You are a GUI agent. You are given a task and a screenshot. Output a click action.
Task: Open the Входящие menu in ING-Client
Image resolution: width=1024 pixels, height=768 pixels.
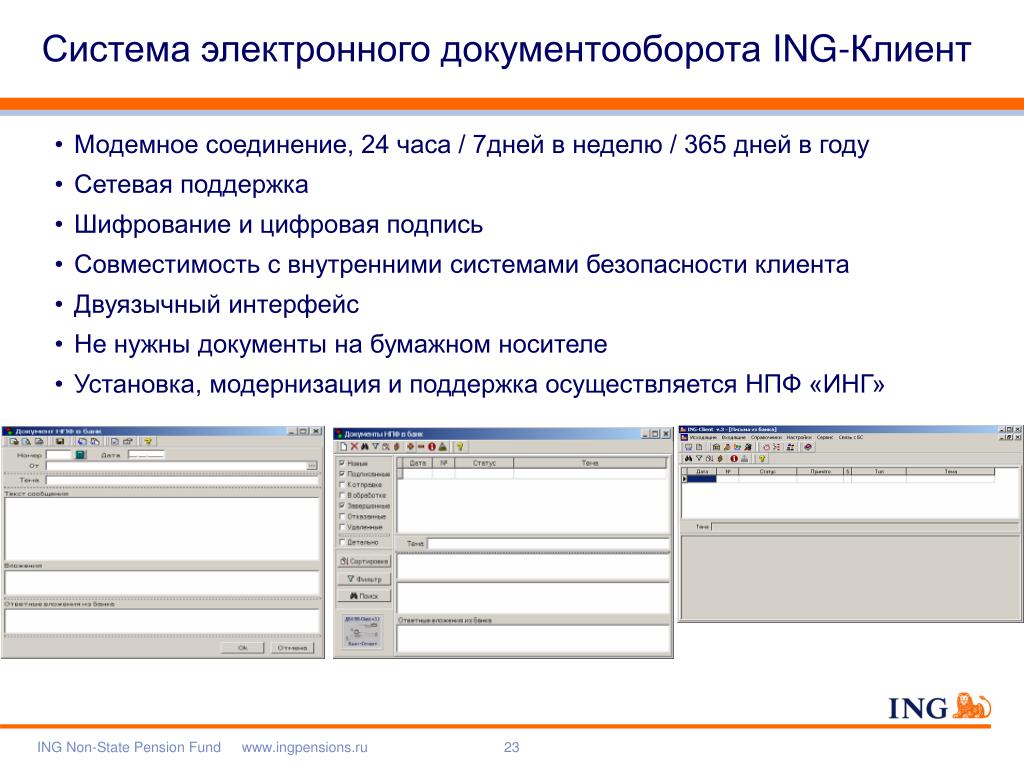coord(733,438)
